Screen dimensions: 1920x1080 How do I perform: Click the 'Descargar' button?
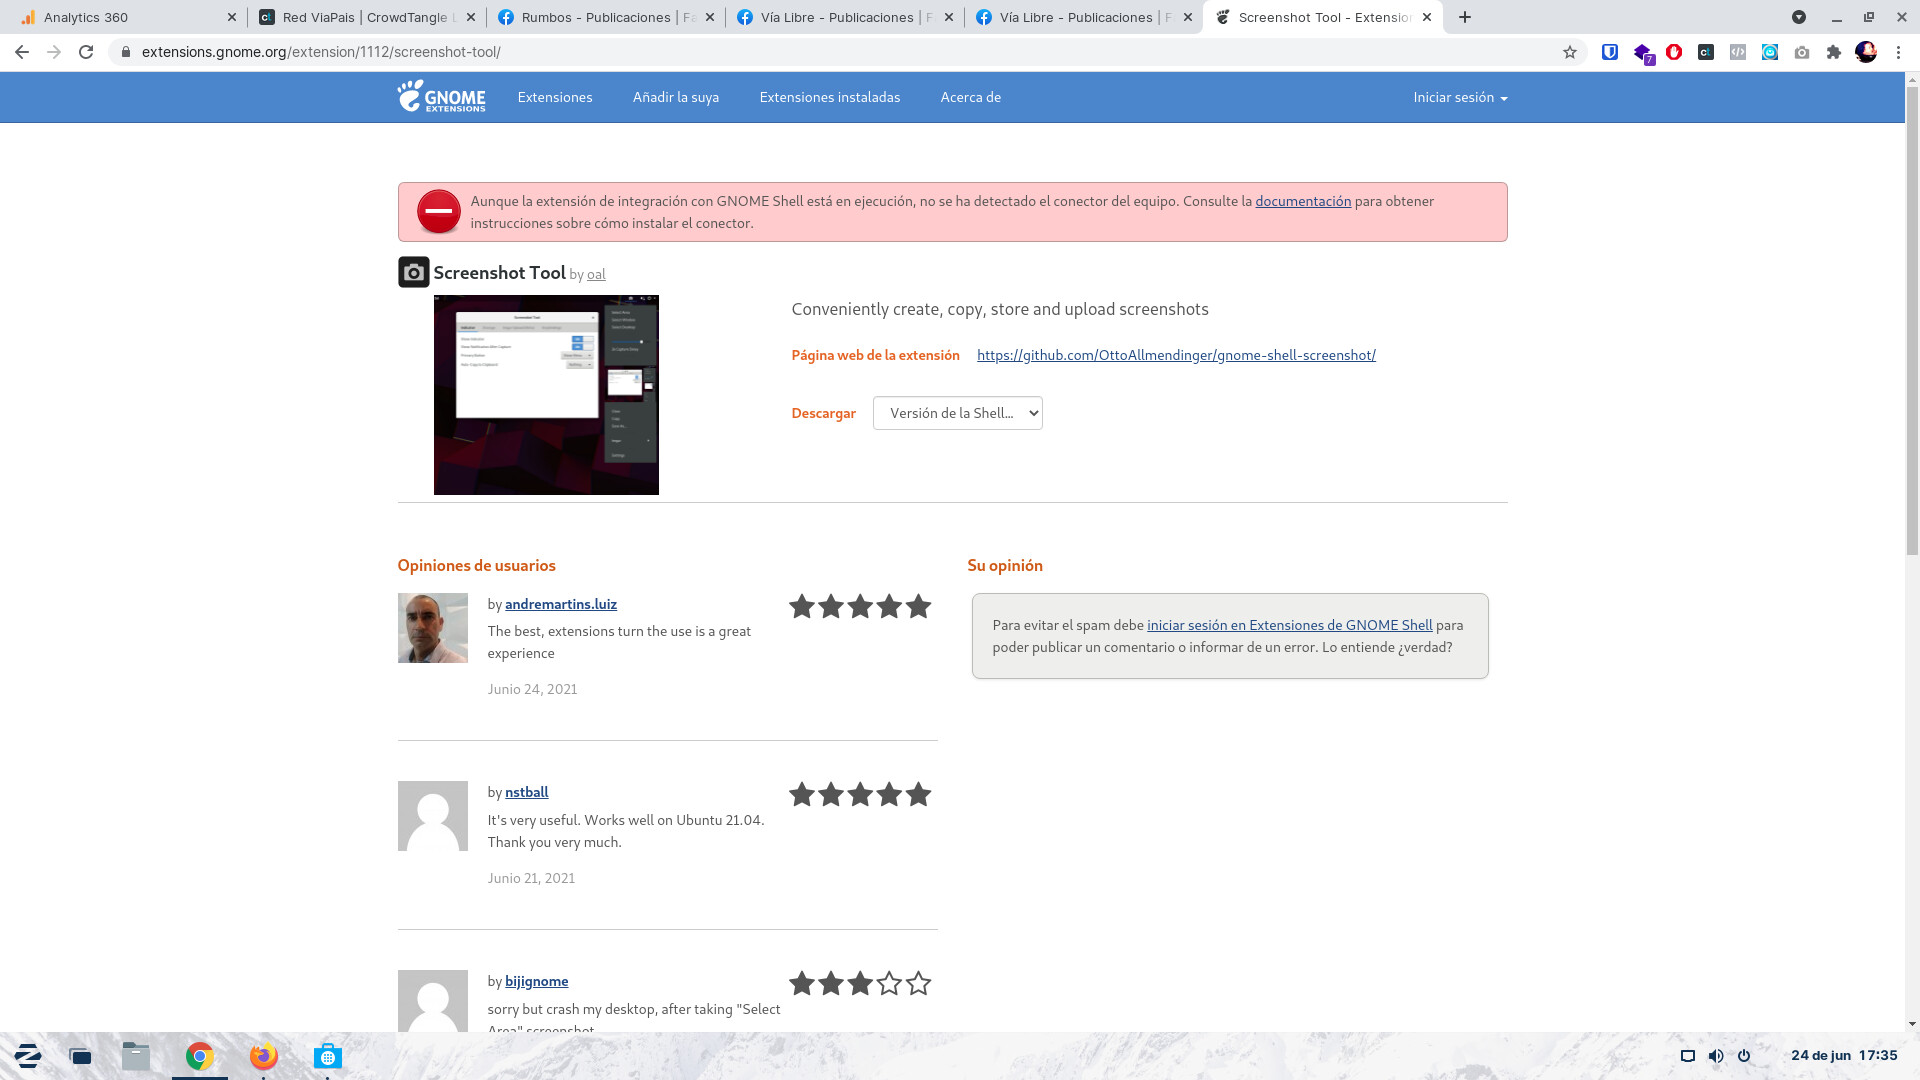tap(824, 413)
